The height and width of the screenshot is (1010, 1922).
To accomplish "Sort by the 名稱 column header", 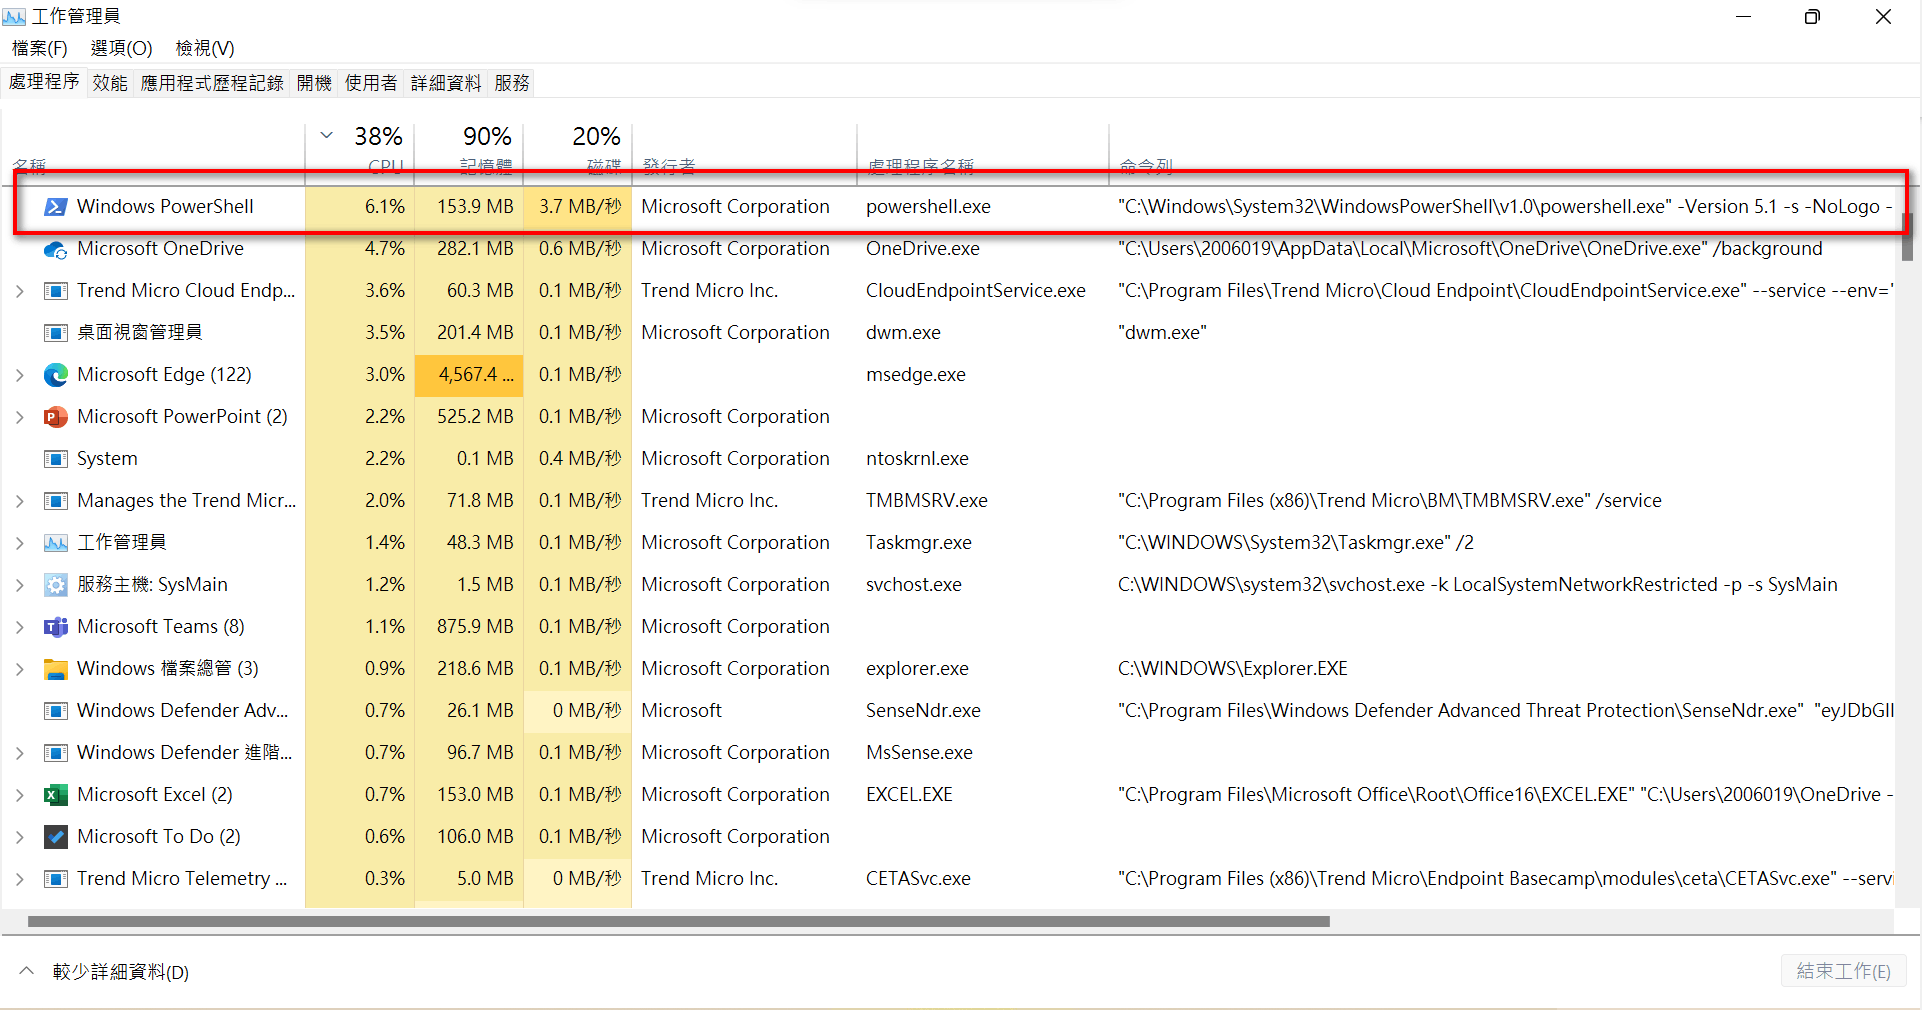I will (x=153, y=153).
